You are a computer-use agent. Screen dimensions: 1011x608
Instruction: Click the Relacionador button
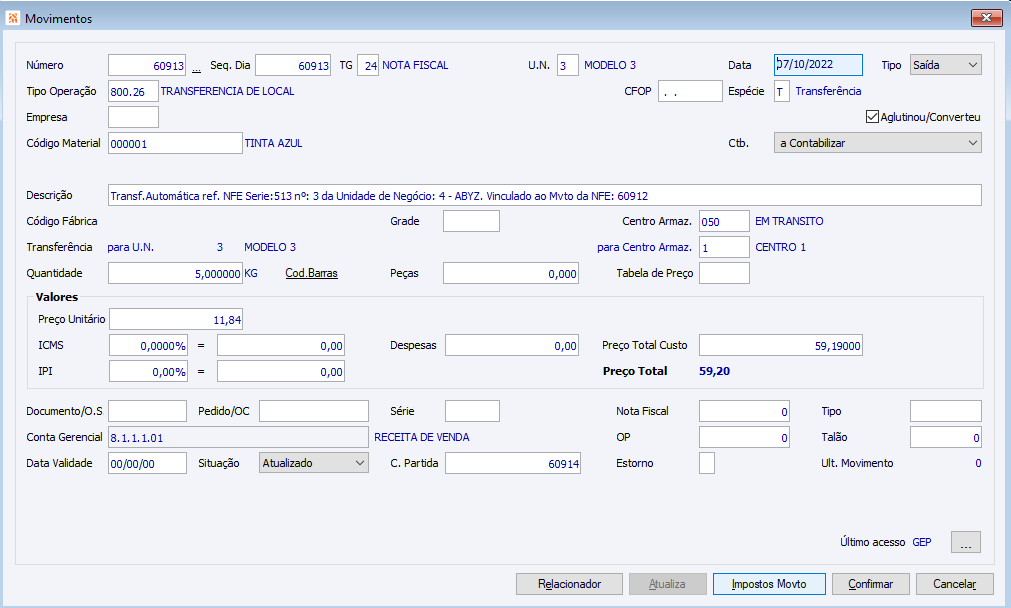pyautogui.click(x=569, y=584)
